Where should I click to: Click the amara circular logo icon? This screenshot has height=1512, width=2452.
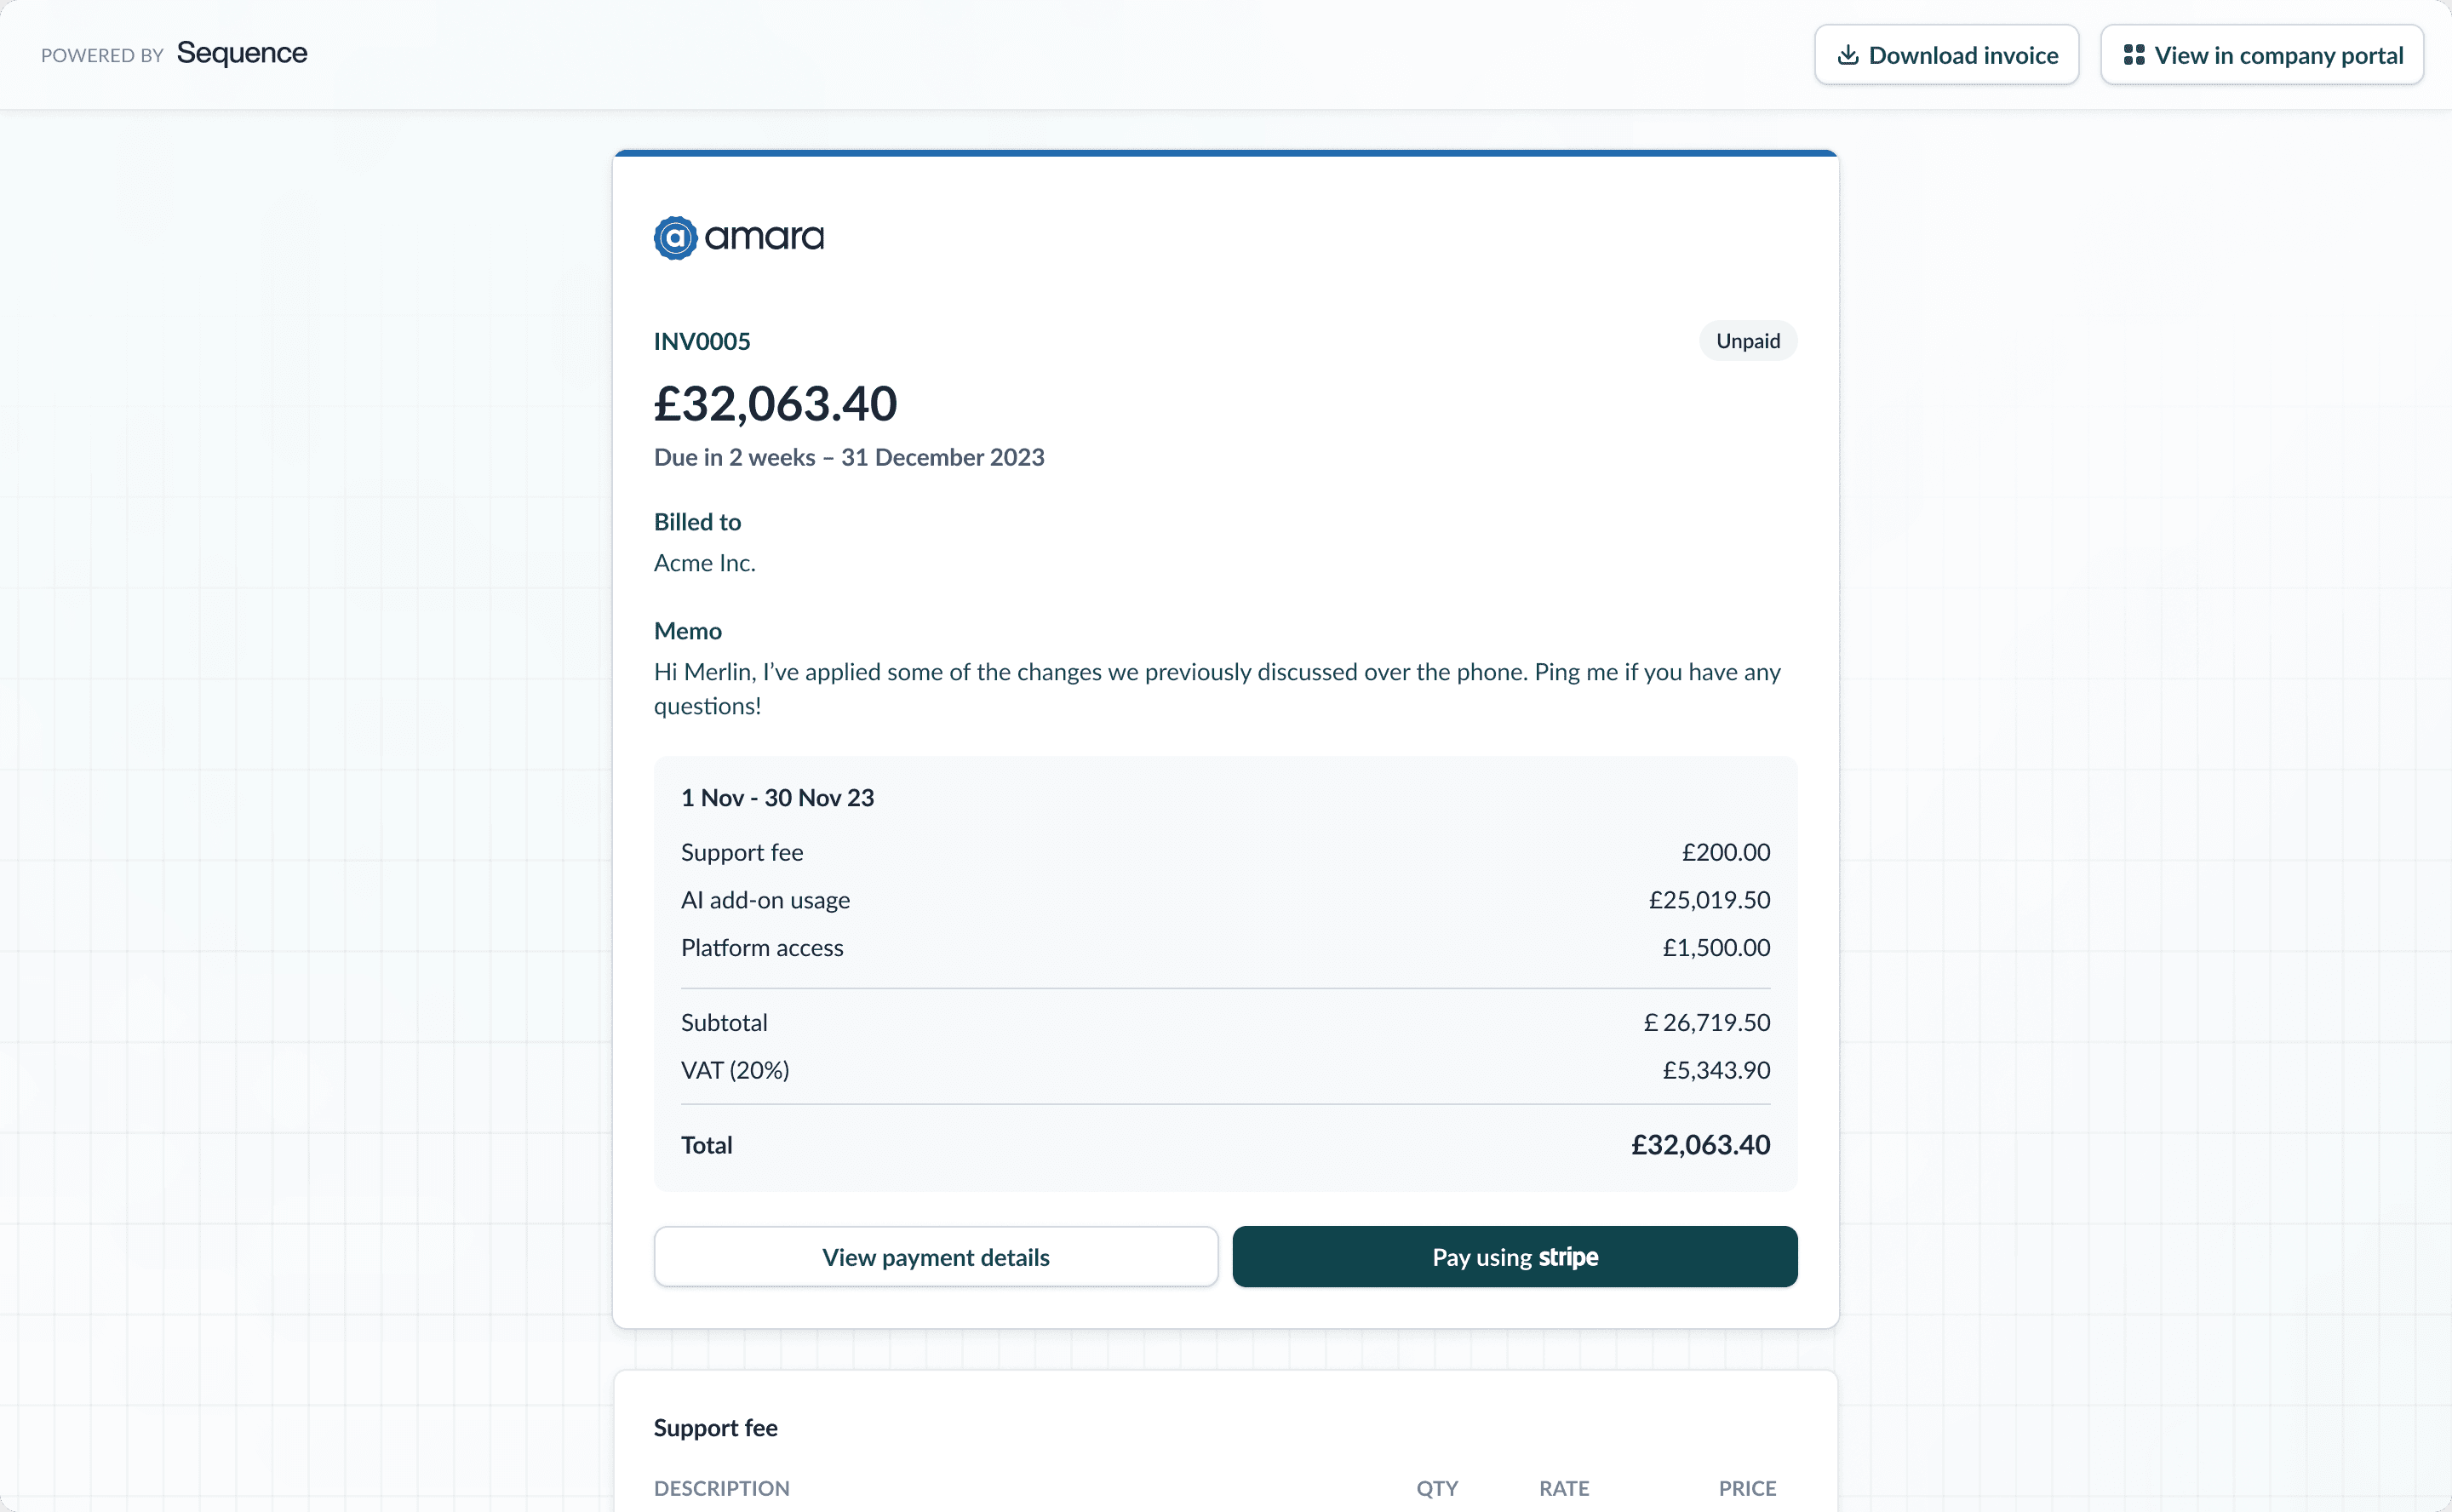tap(675, 238)
